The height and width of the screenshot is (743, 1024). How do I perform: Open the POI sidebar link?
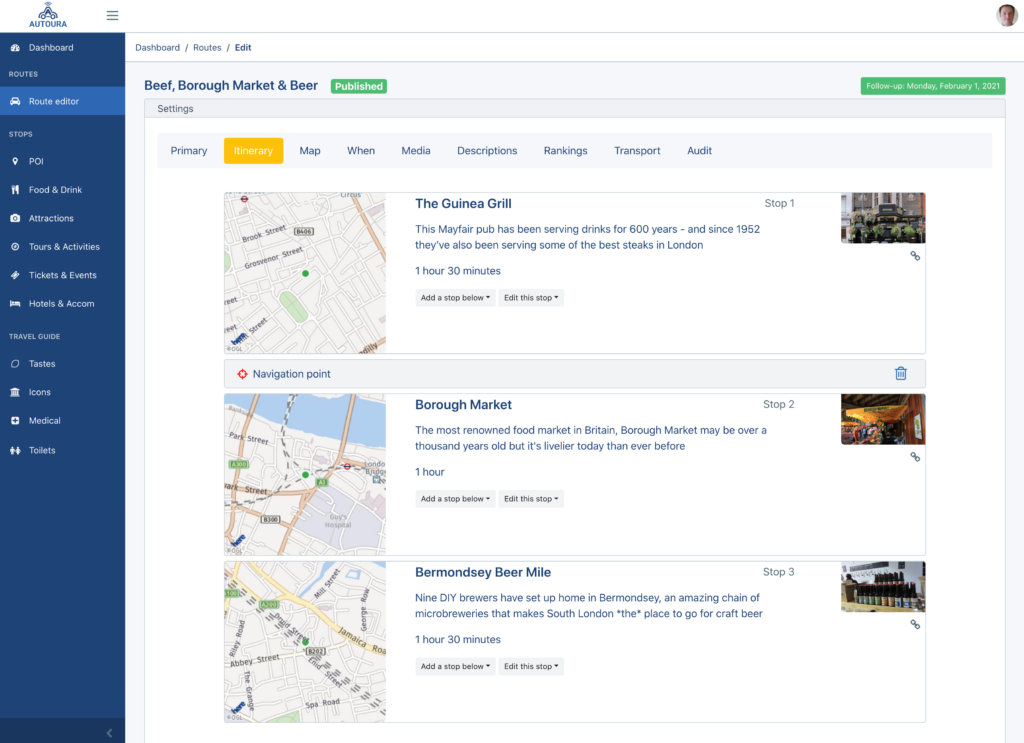(x=63, y=161)
